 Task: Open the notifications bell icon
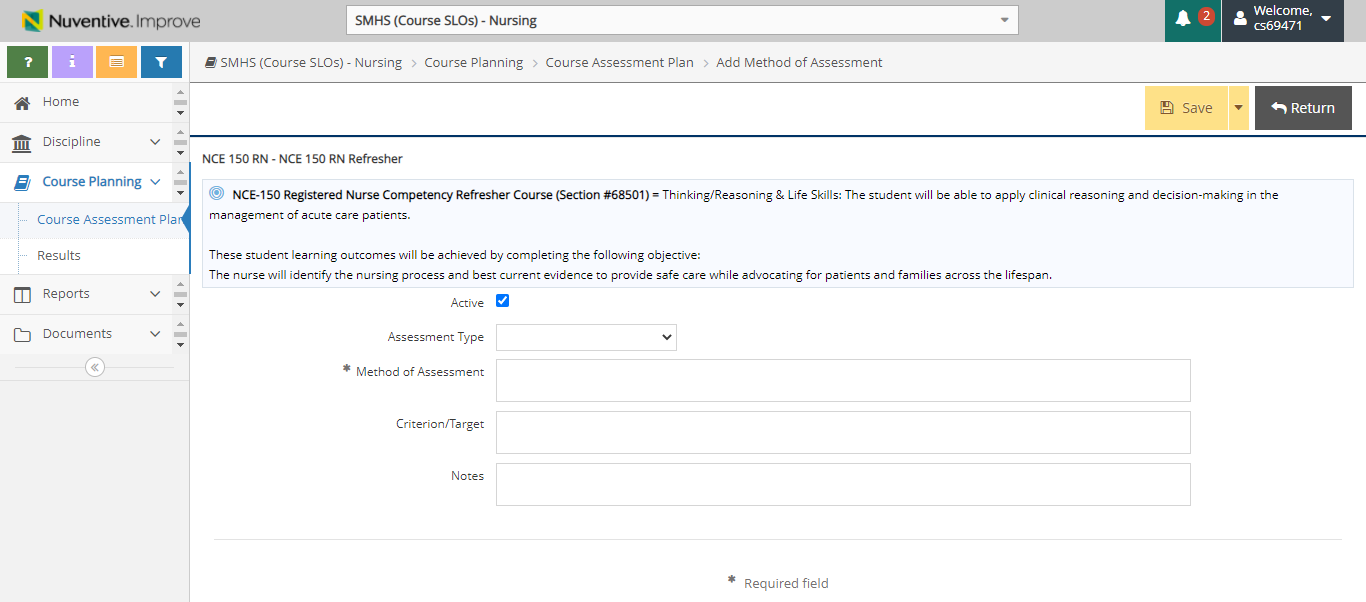(1184, 19)
